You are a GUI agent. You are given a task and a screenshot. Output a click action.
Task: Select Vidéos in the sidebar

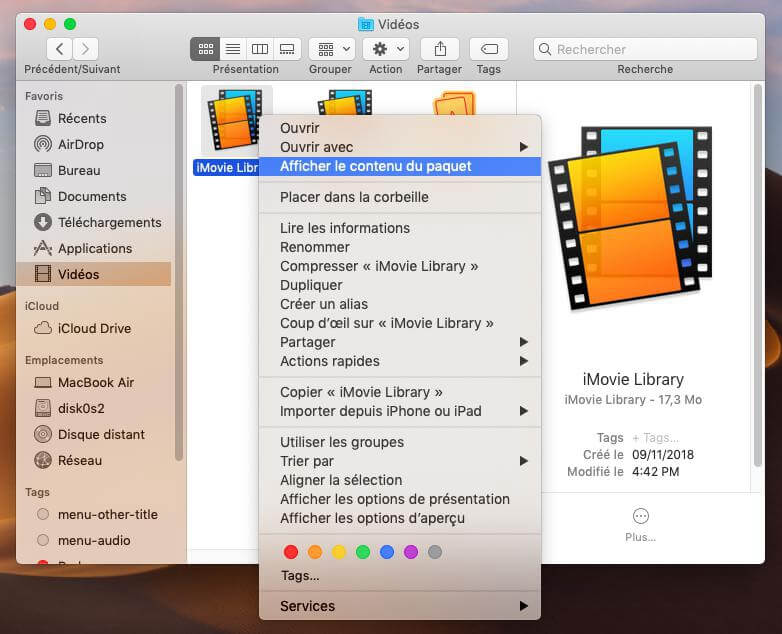95,274
